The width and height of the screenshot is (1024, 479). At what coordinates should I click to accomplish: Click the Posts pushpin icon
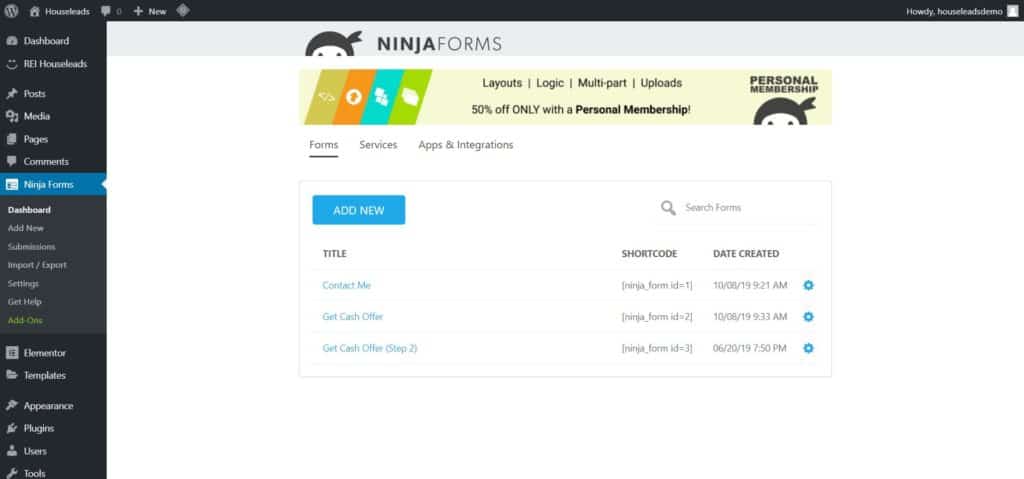(12, 93)
